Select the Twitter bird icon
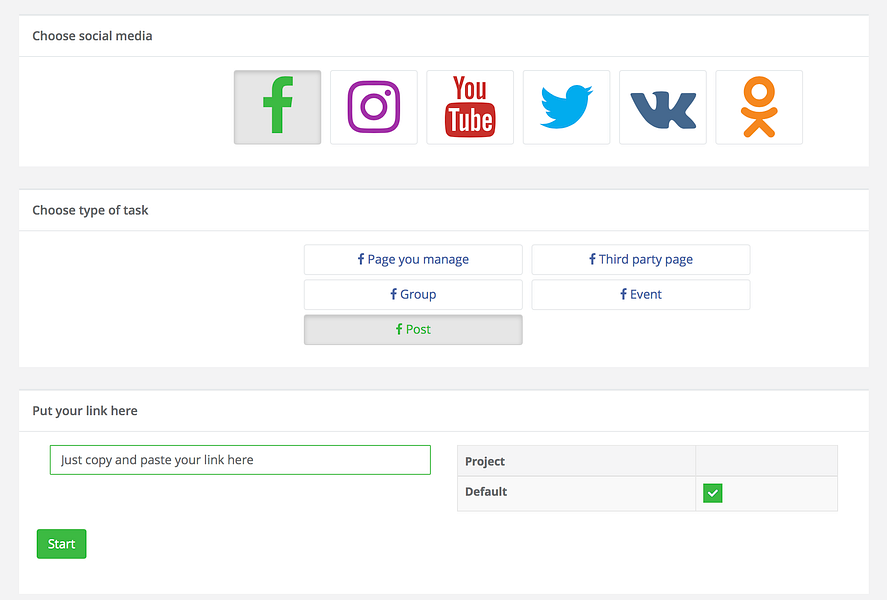The width and height of the screenshot is (887, 600). (x=566, y=107)
